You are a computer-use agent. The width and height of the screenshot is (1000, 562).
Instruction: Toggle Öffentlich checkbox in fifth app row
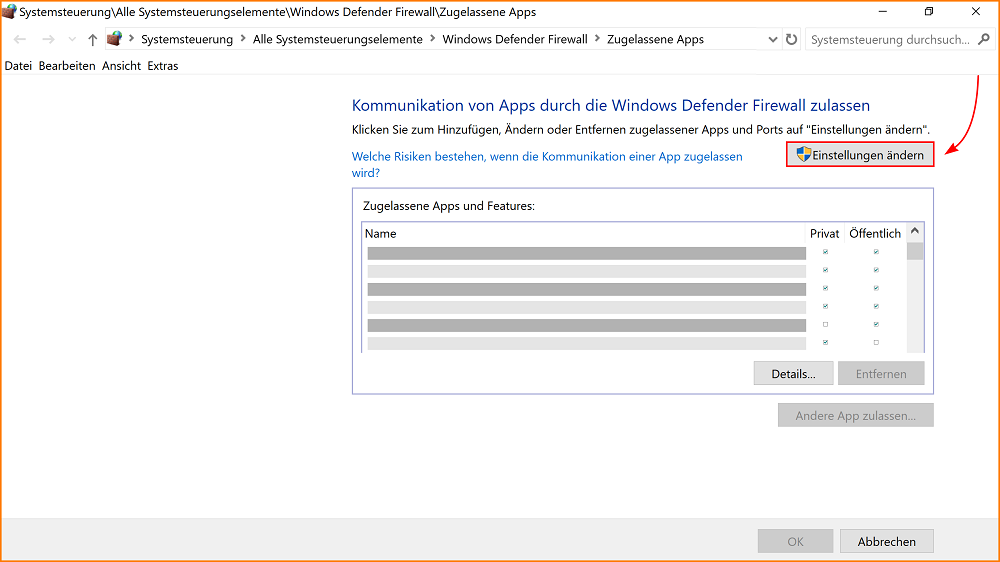click(x=876, y=325)
